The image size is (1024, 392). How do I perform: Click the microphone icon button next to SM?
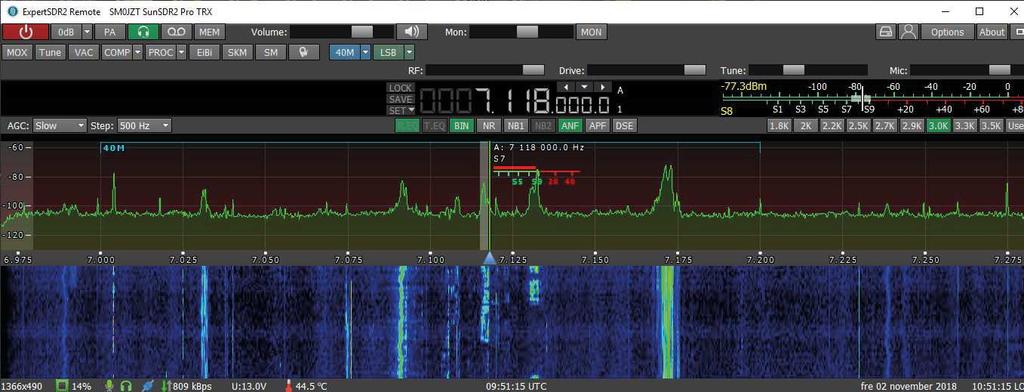point(304,52)
